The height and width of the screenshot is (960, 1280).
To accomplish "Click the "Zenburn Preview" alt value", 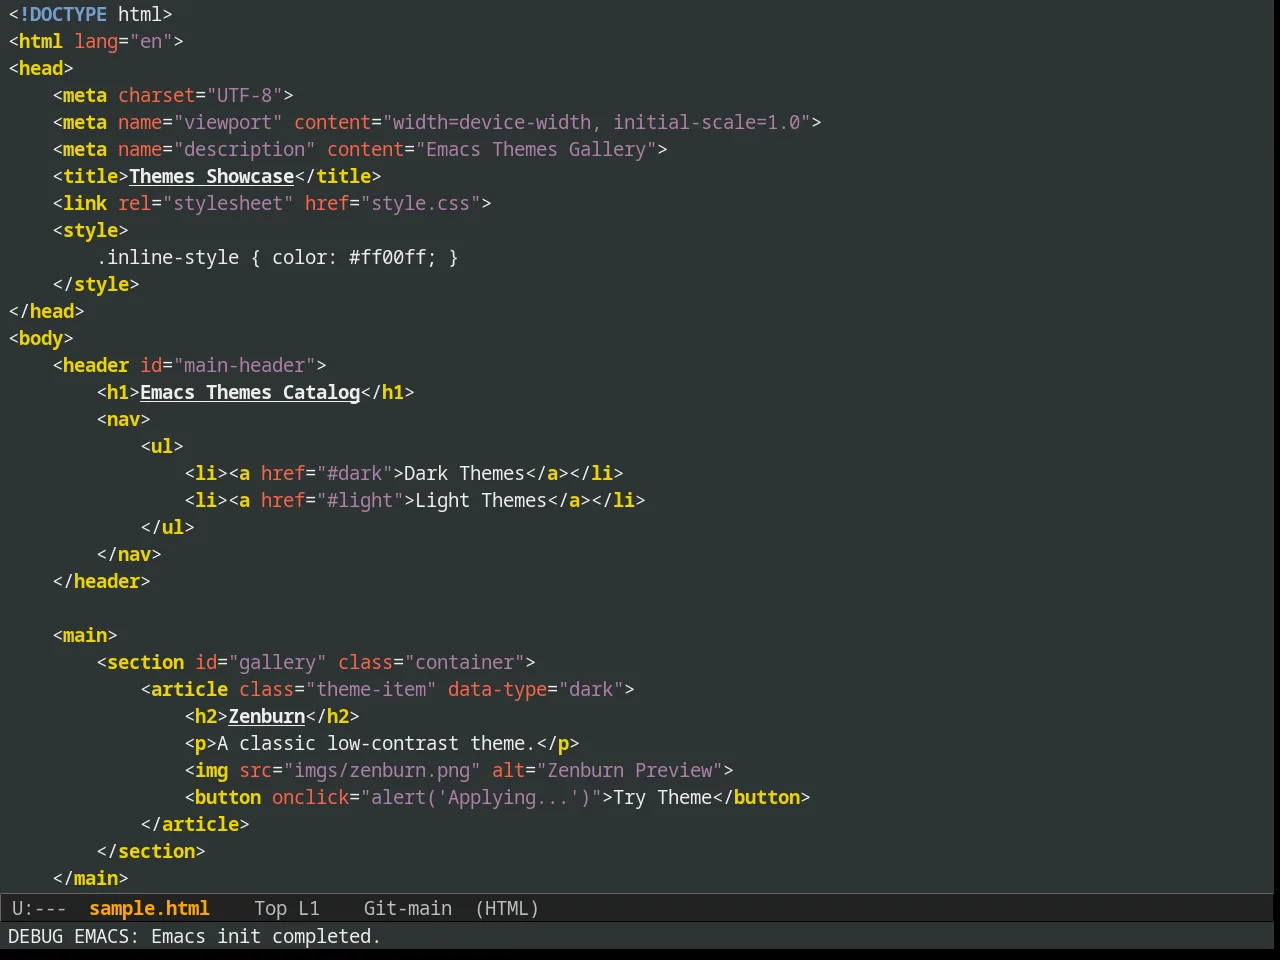I will [630, 770].
